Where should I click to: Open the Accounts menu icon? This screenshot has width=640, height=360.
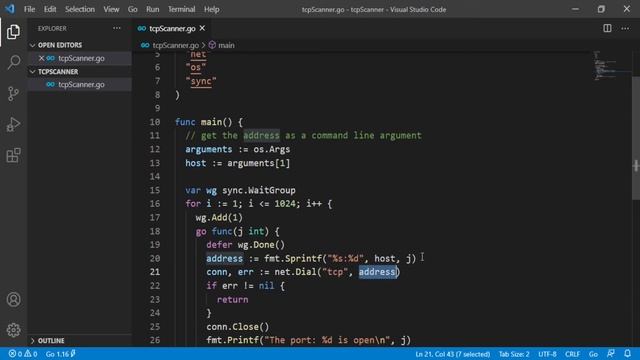point(13,300)
